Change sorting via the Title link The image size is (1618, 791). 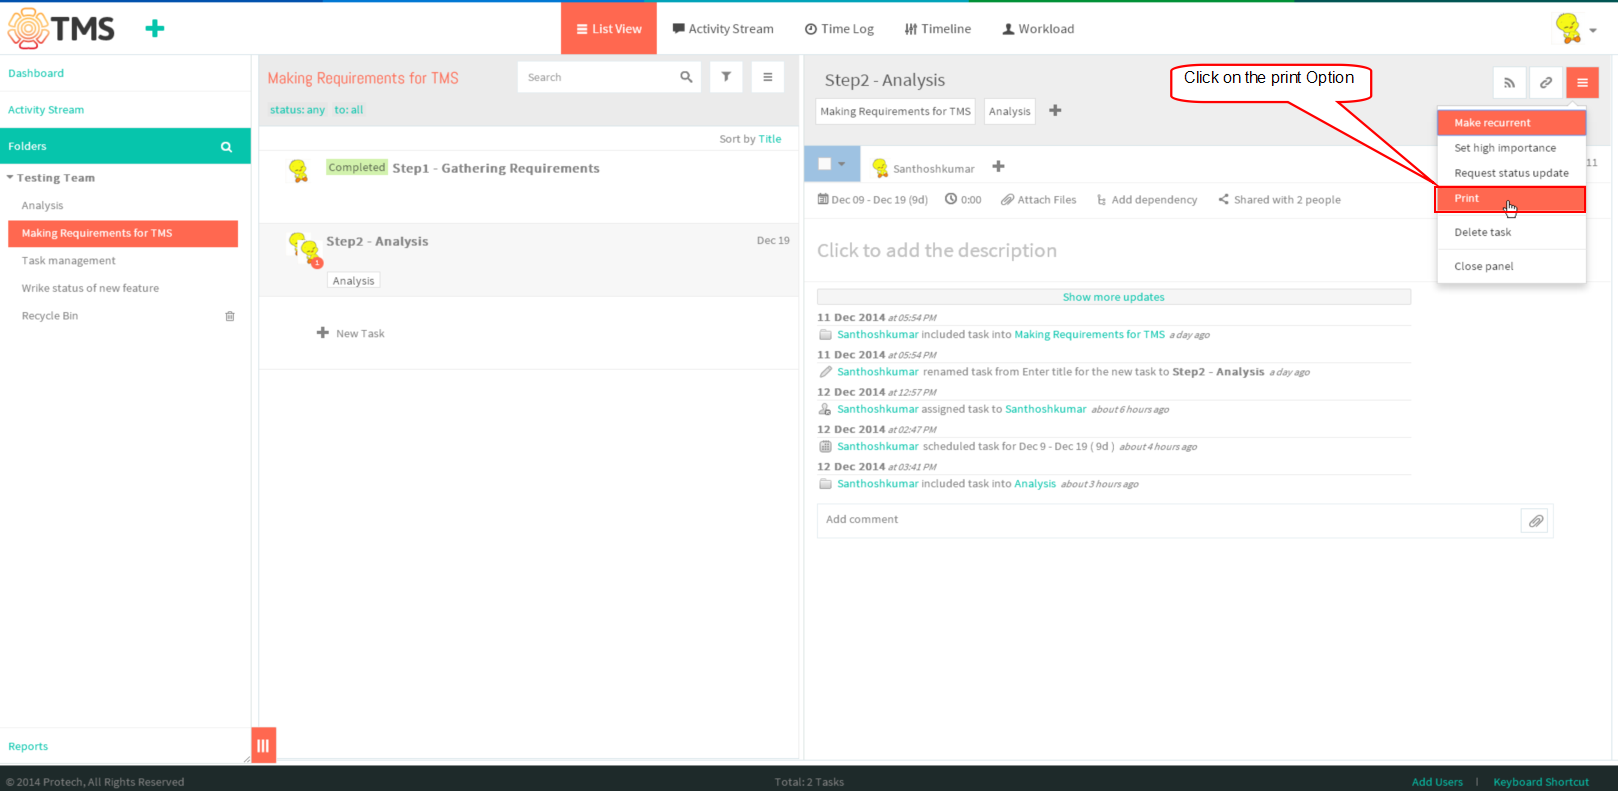pyautogui.click(x=770, y=139)
